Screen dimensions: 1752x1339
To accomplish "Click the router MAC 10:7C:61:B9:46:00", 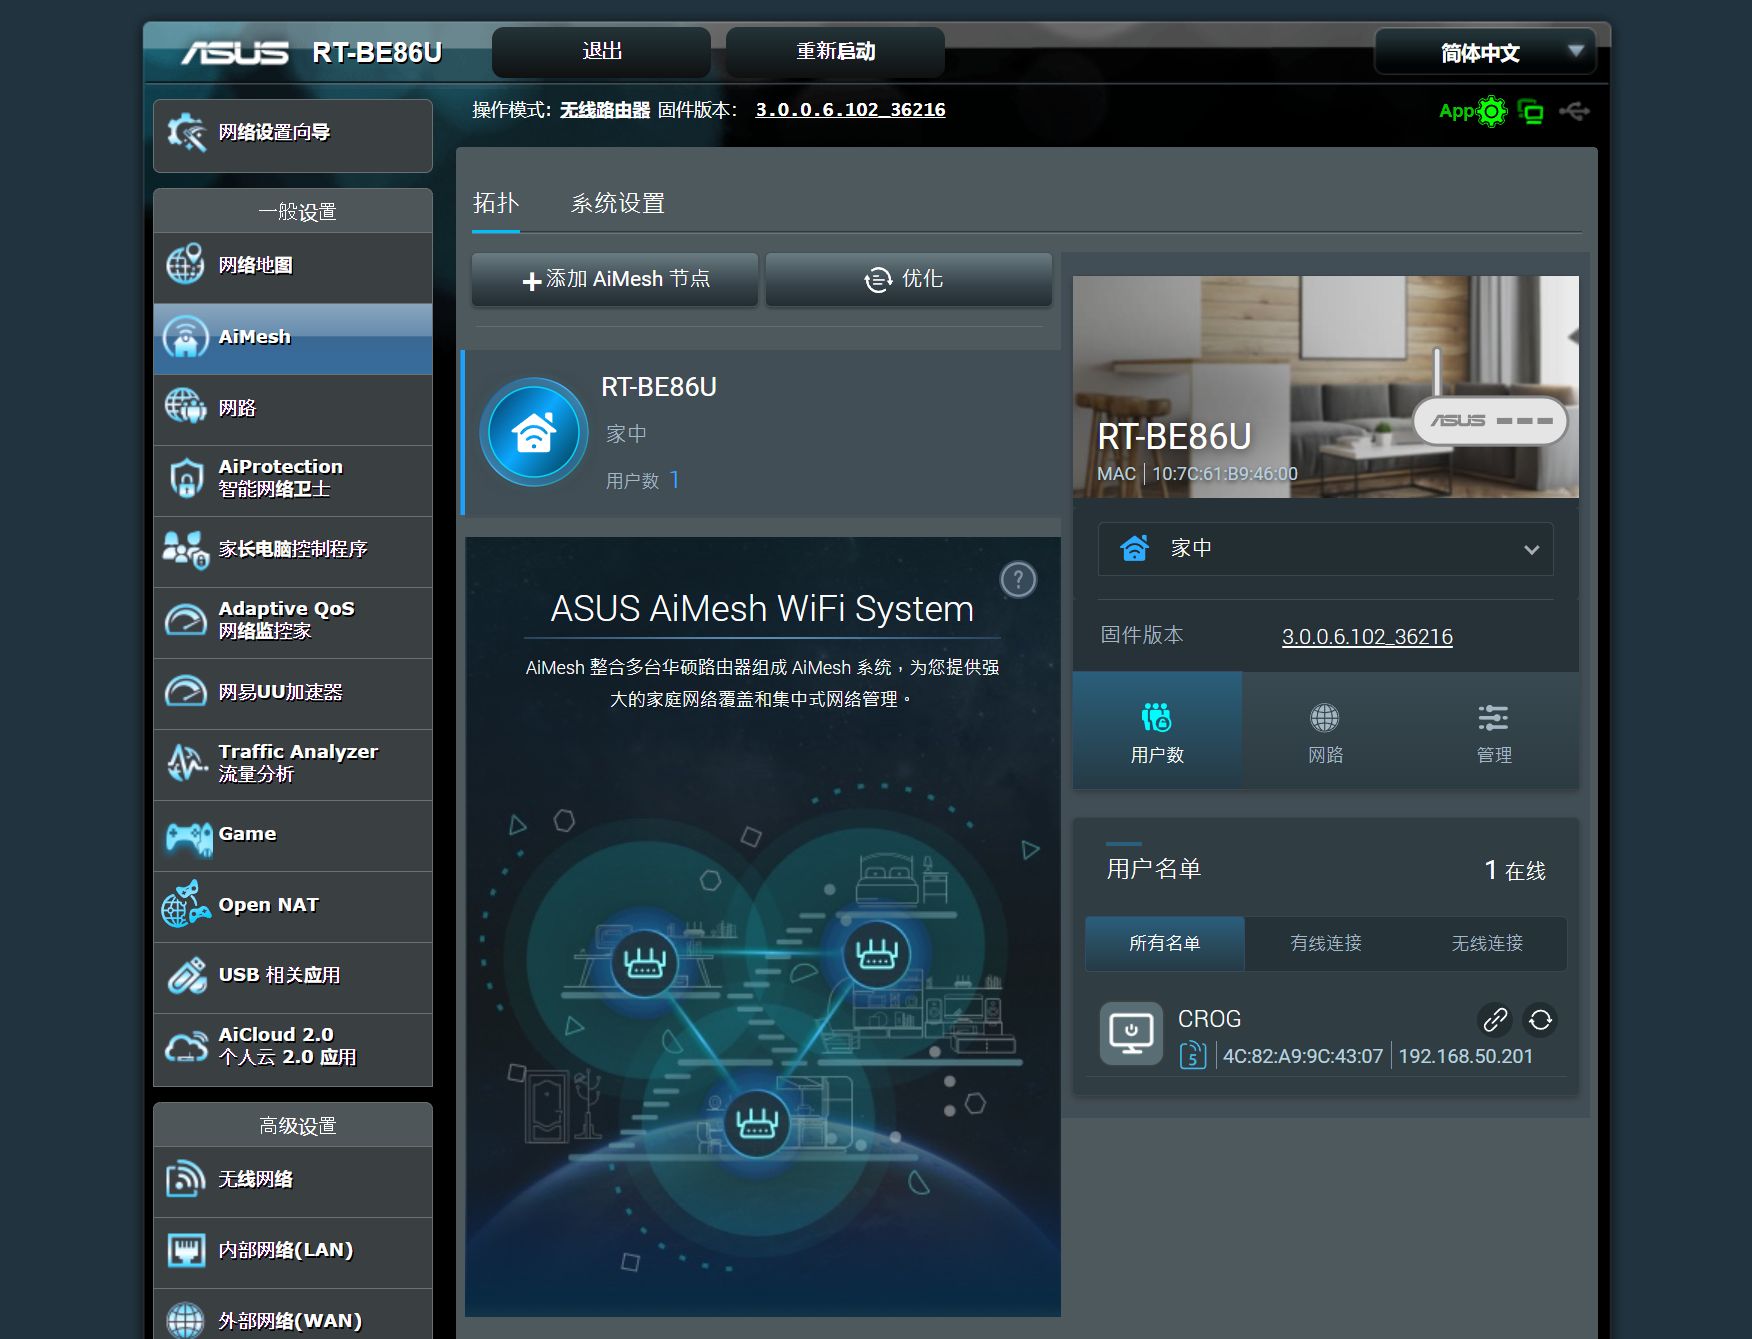I will pyautogui.click(x=1225, y=474).
